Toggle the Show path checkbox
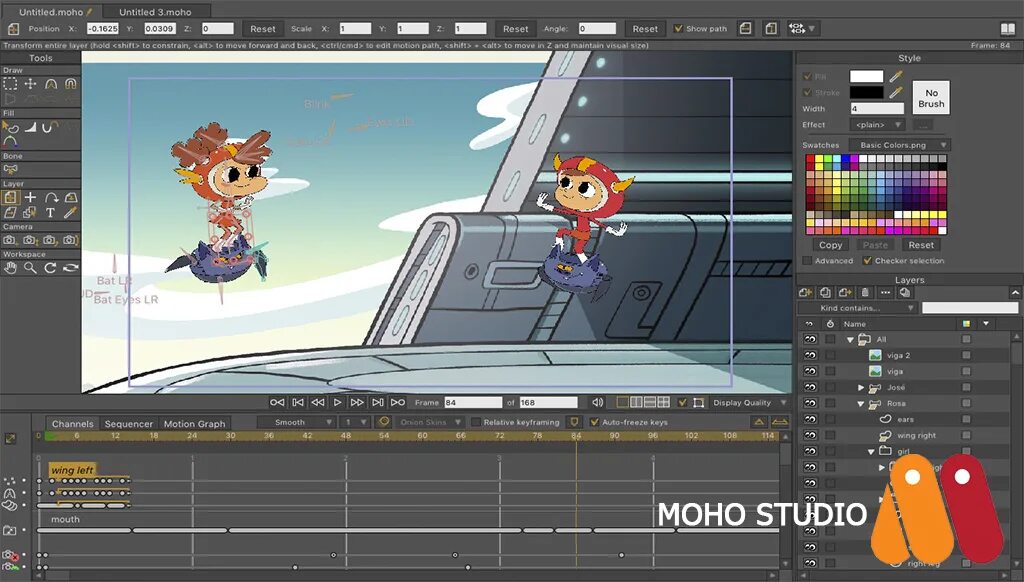The width and height of the screenshot is (1024, 582). click(x=678, y=29)
